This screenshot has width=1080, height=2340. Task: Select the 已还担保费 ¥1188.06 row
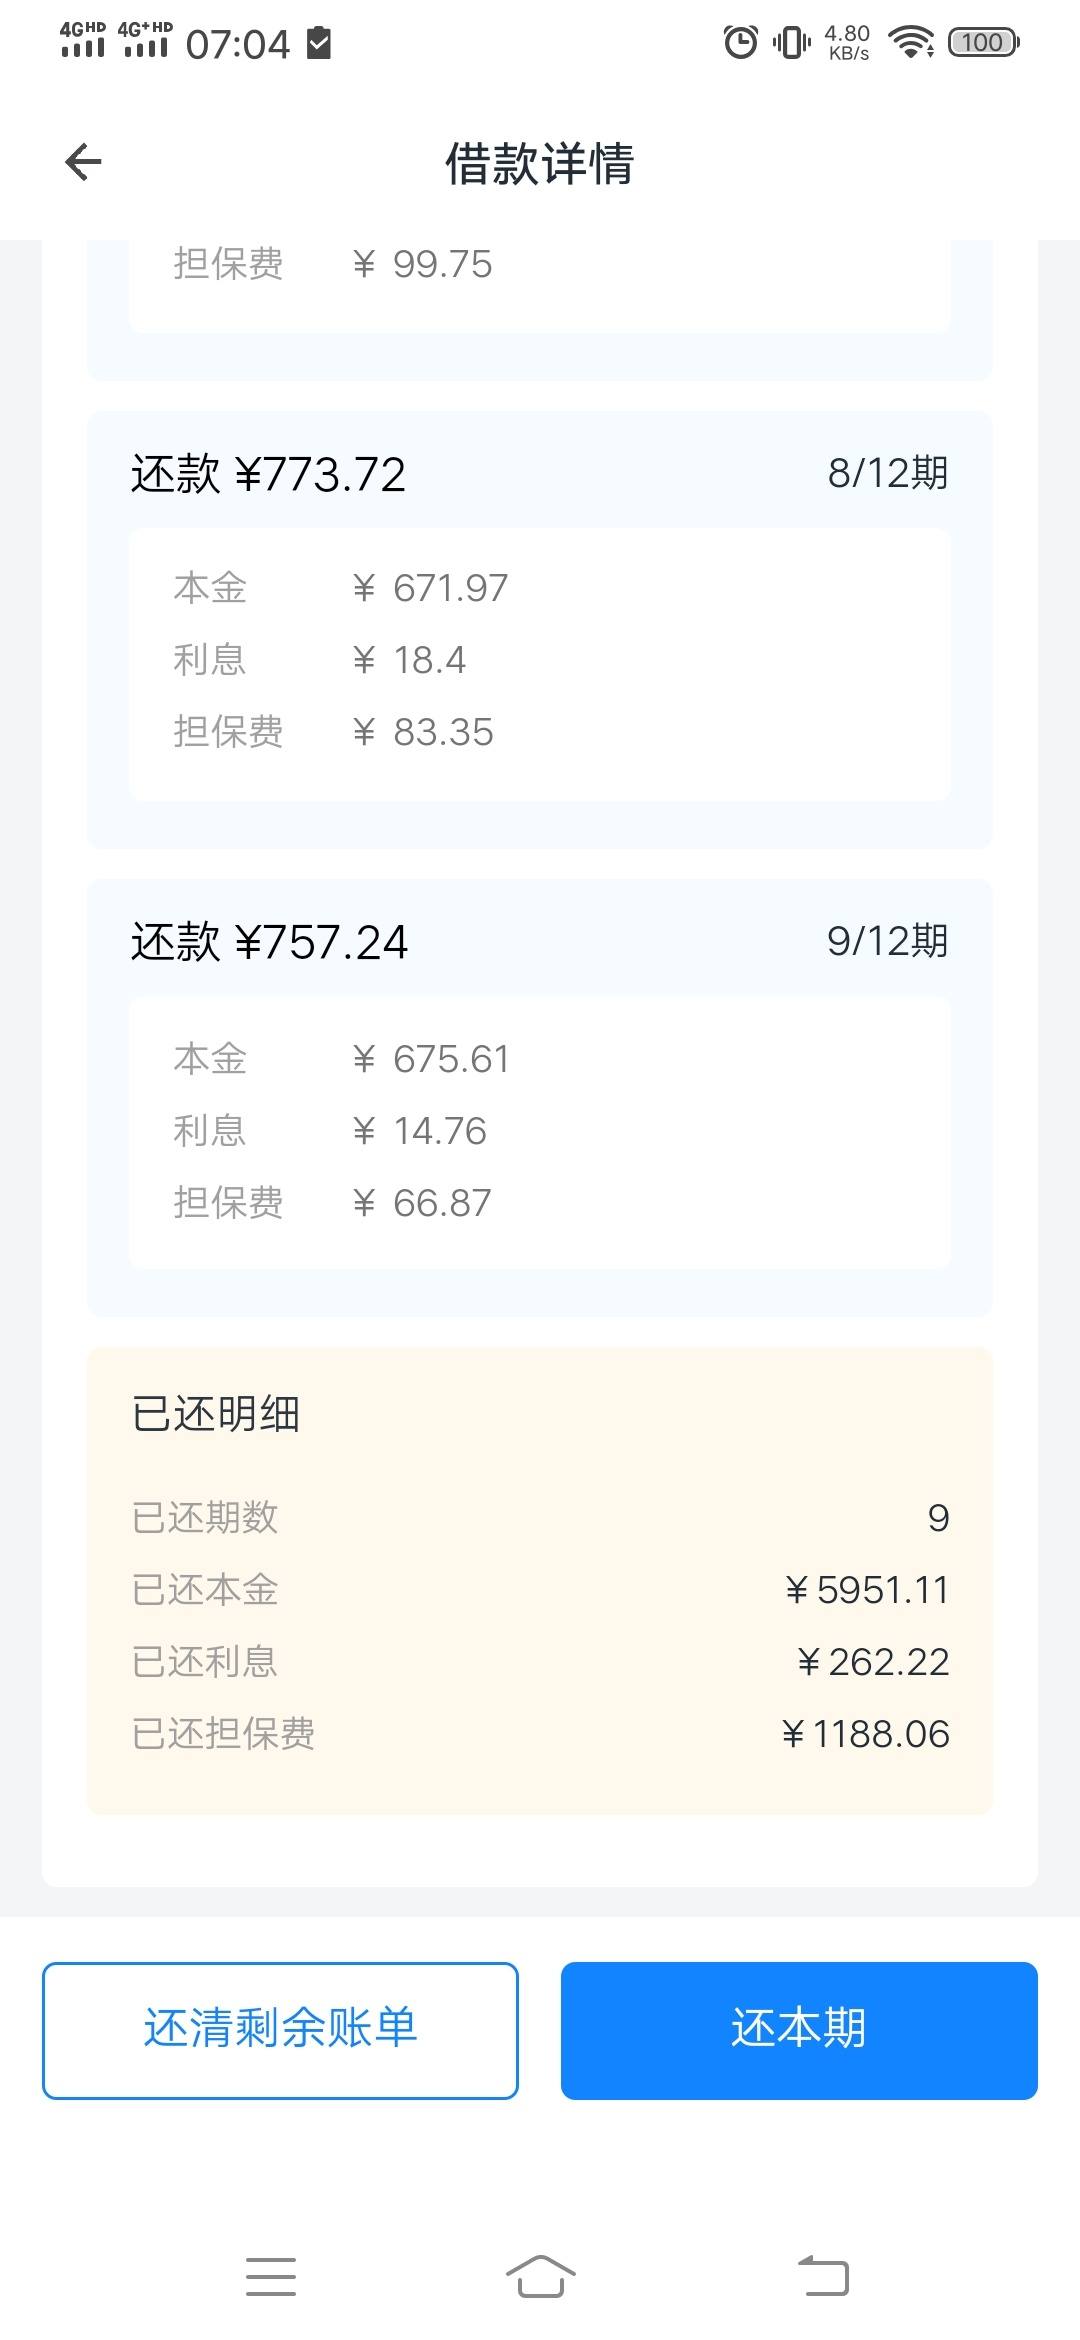coord(540,1734)
